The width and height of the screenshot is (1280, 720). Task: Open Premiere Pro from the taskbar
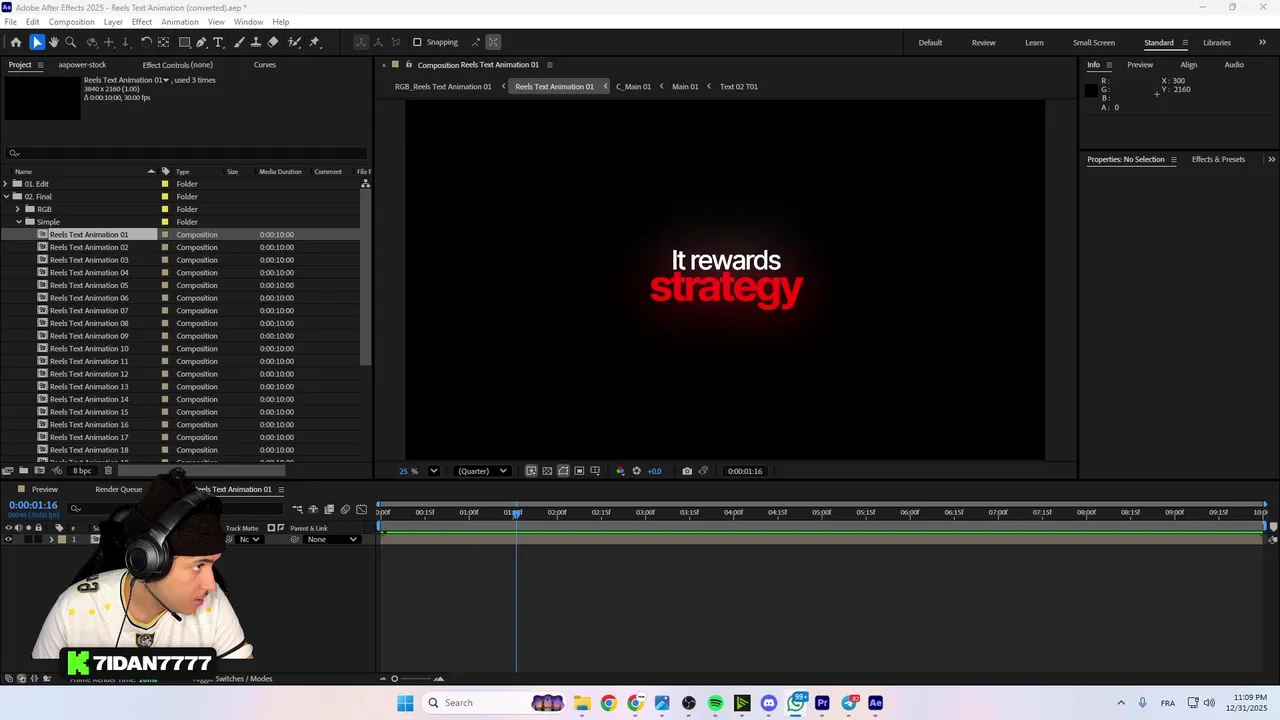pos(822,703)
